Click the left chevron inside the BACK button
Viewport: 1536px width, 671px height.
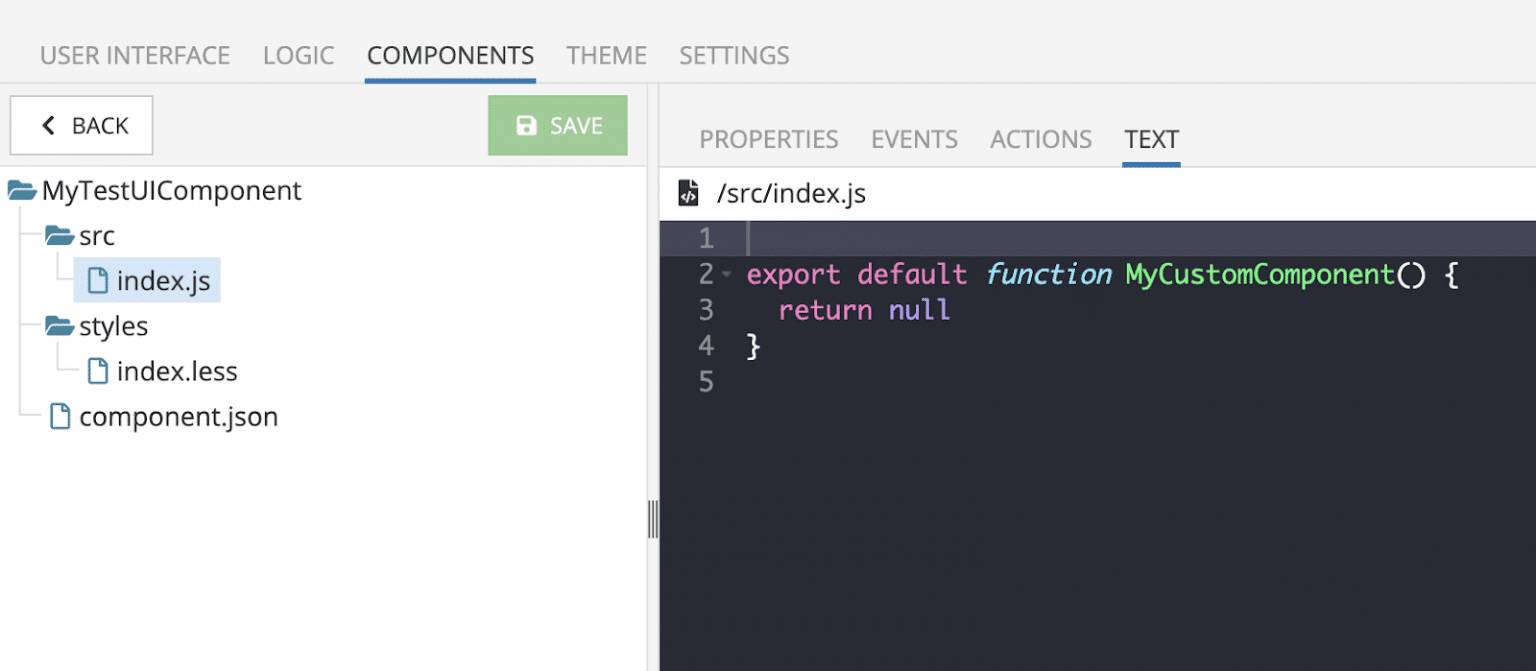(x=46, y=125)
